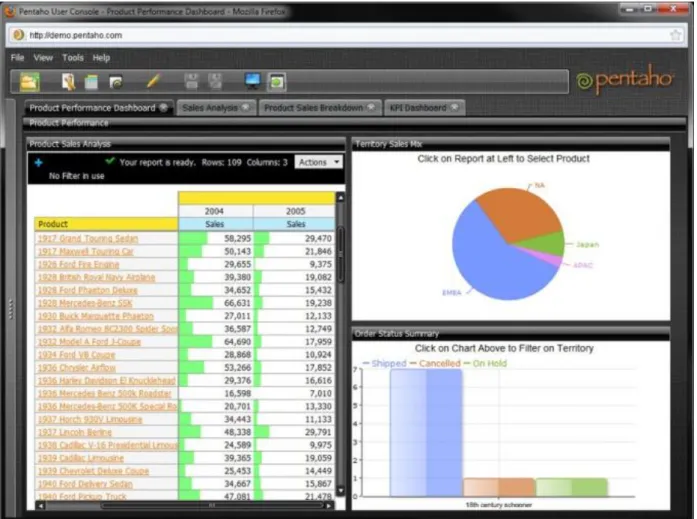697x519 pixels.
Task: Click the Product column header
Action: coord(106,224)
